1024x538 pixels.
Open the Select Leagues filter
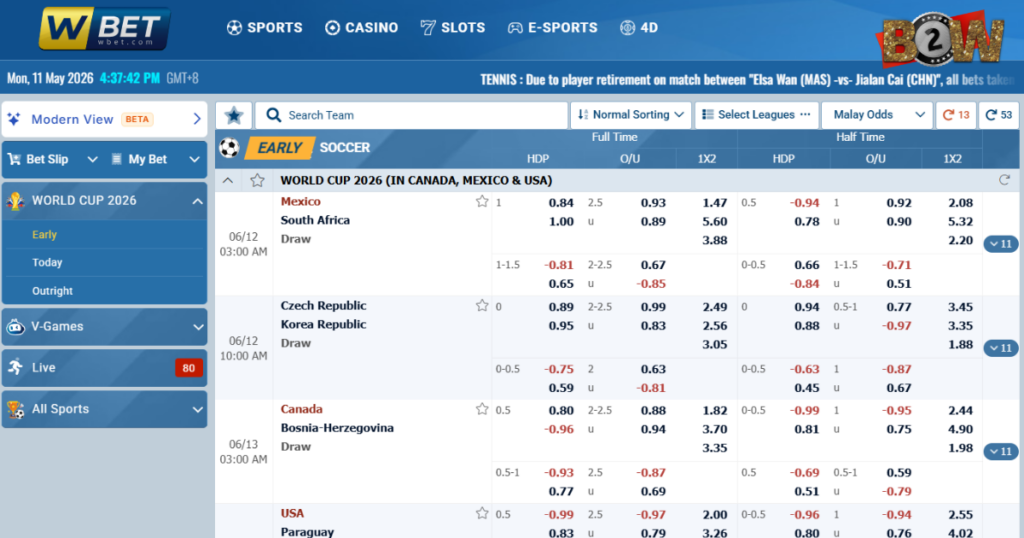pyautogui.click(x=757, y=116)
